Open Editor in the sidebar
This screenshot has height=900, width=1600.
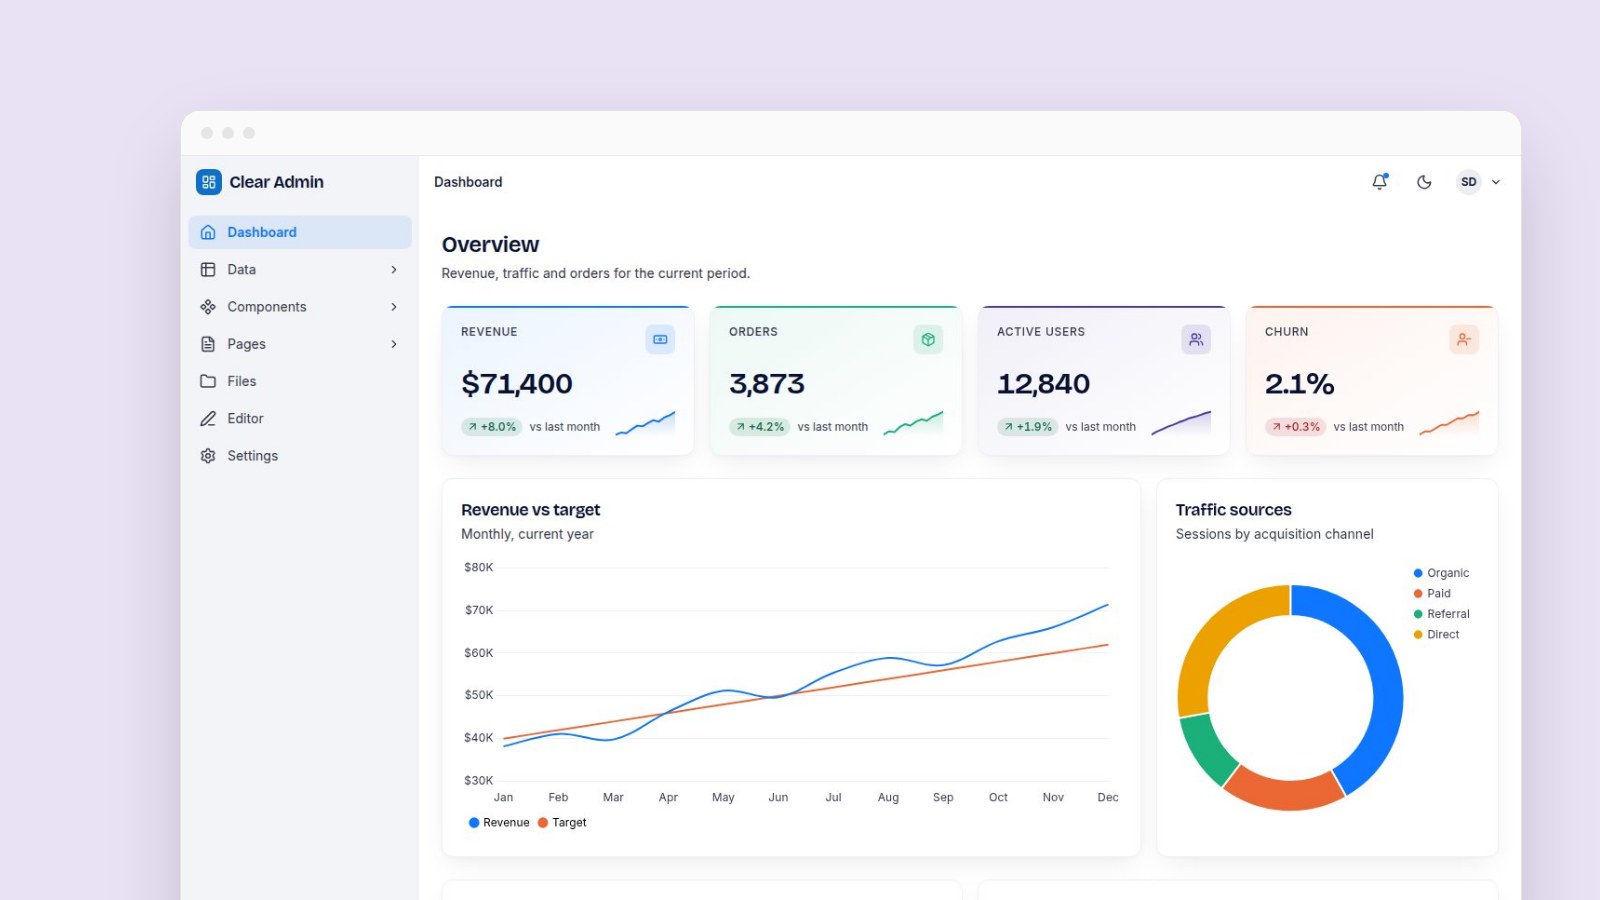[300, 418]
